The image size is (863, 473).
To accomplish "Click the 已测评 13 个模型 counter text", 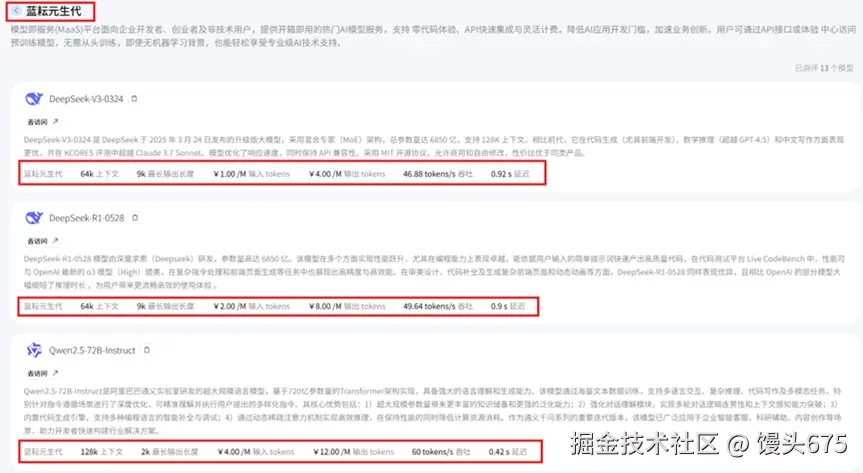I will pos(824,68).
